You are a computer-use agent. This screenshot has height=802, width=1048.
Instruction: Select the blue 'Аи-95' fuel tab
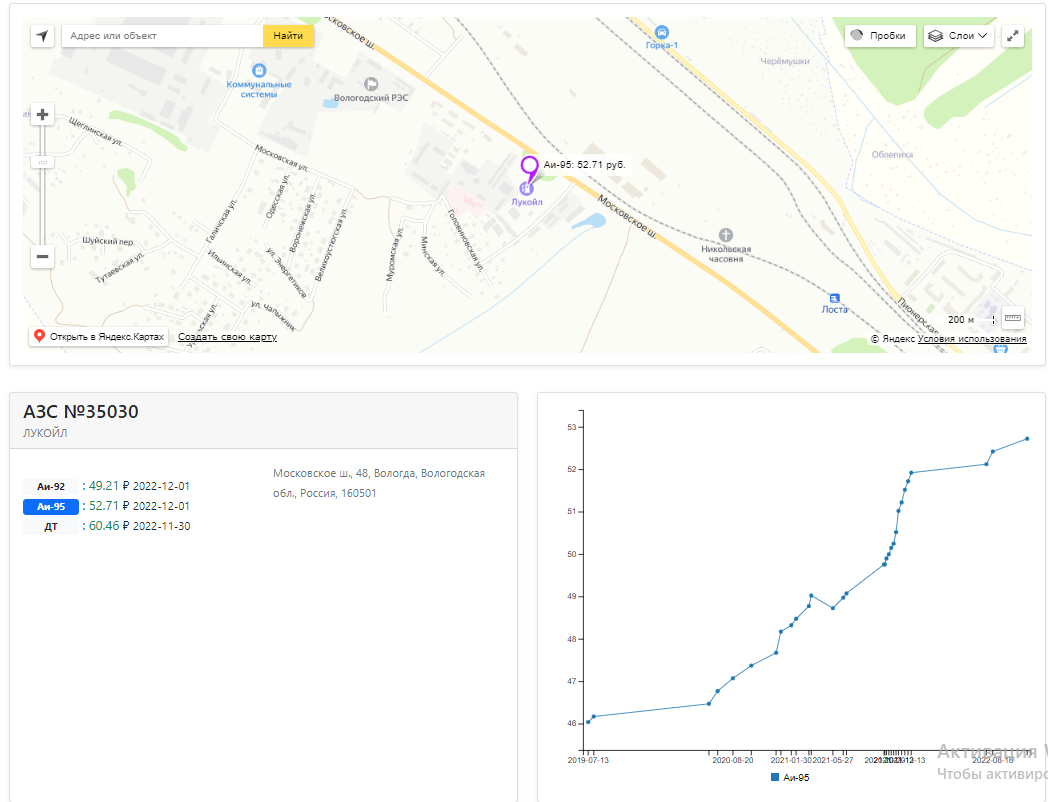(x=51, y=507)
